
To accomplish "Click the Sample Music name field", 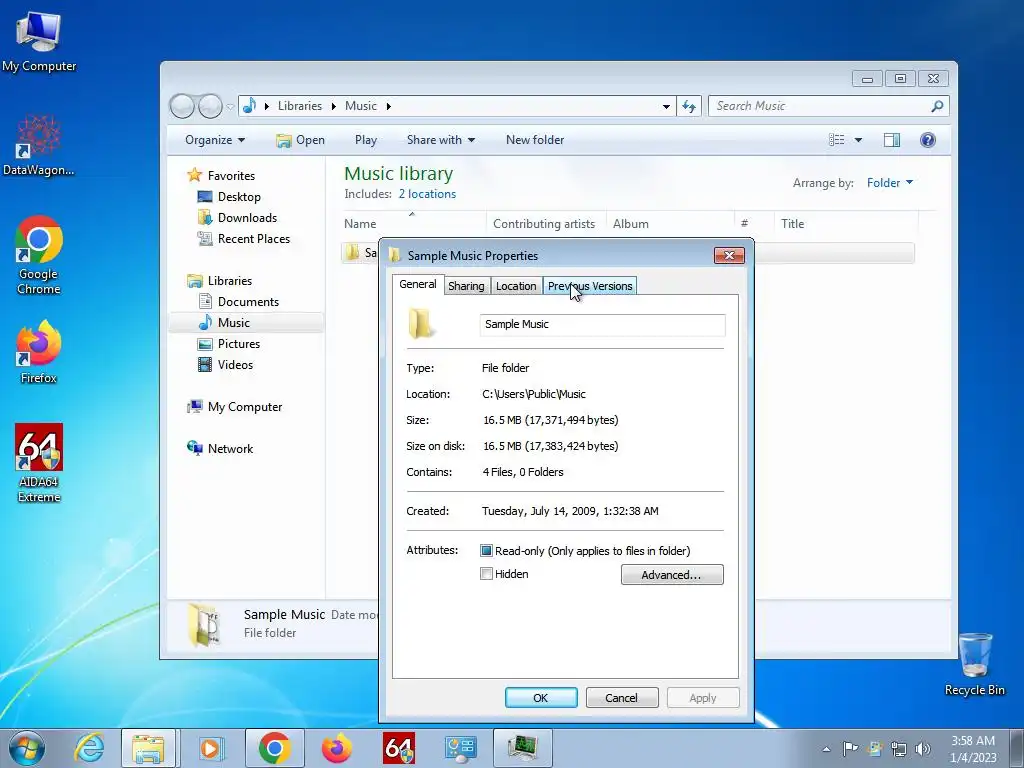I will (602, 325).
